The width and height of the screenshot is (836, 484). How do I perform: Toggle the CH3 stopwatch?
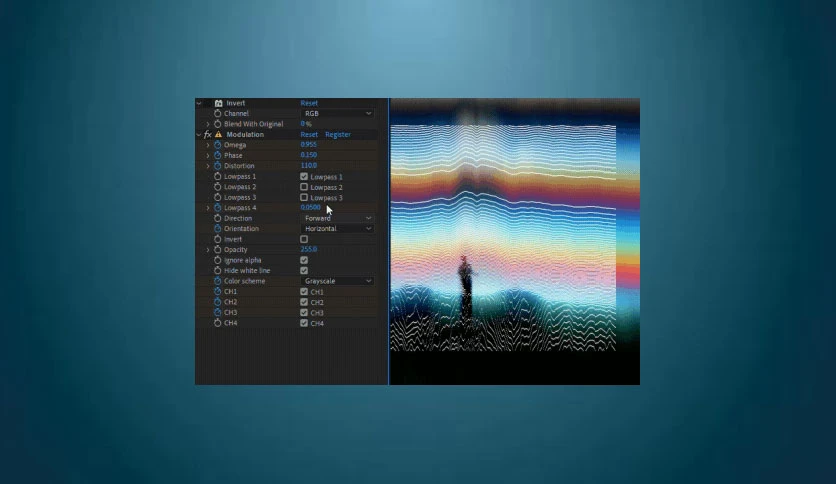(218, 312)
